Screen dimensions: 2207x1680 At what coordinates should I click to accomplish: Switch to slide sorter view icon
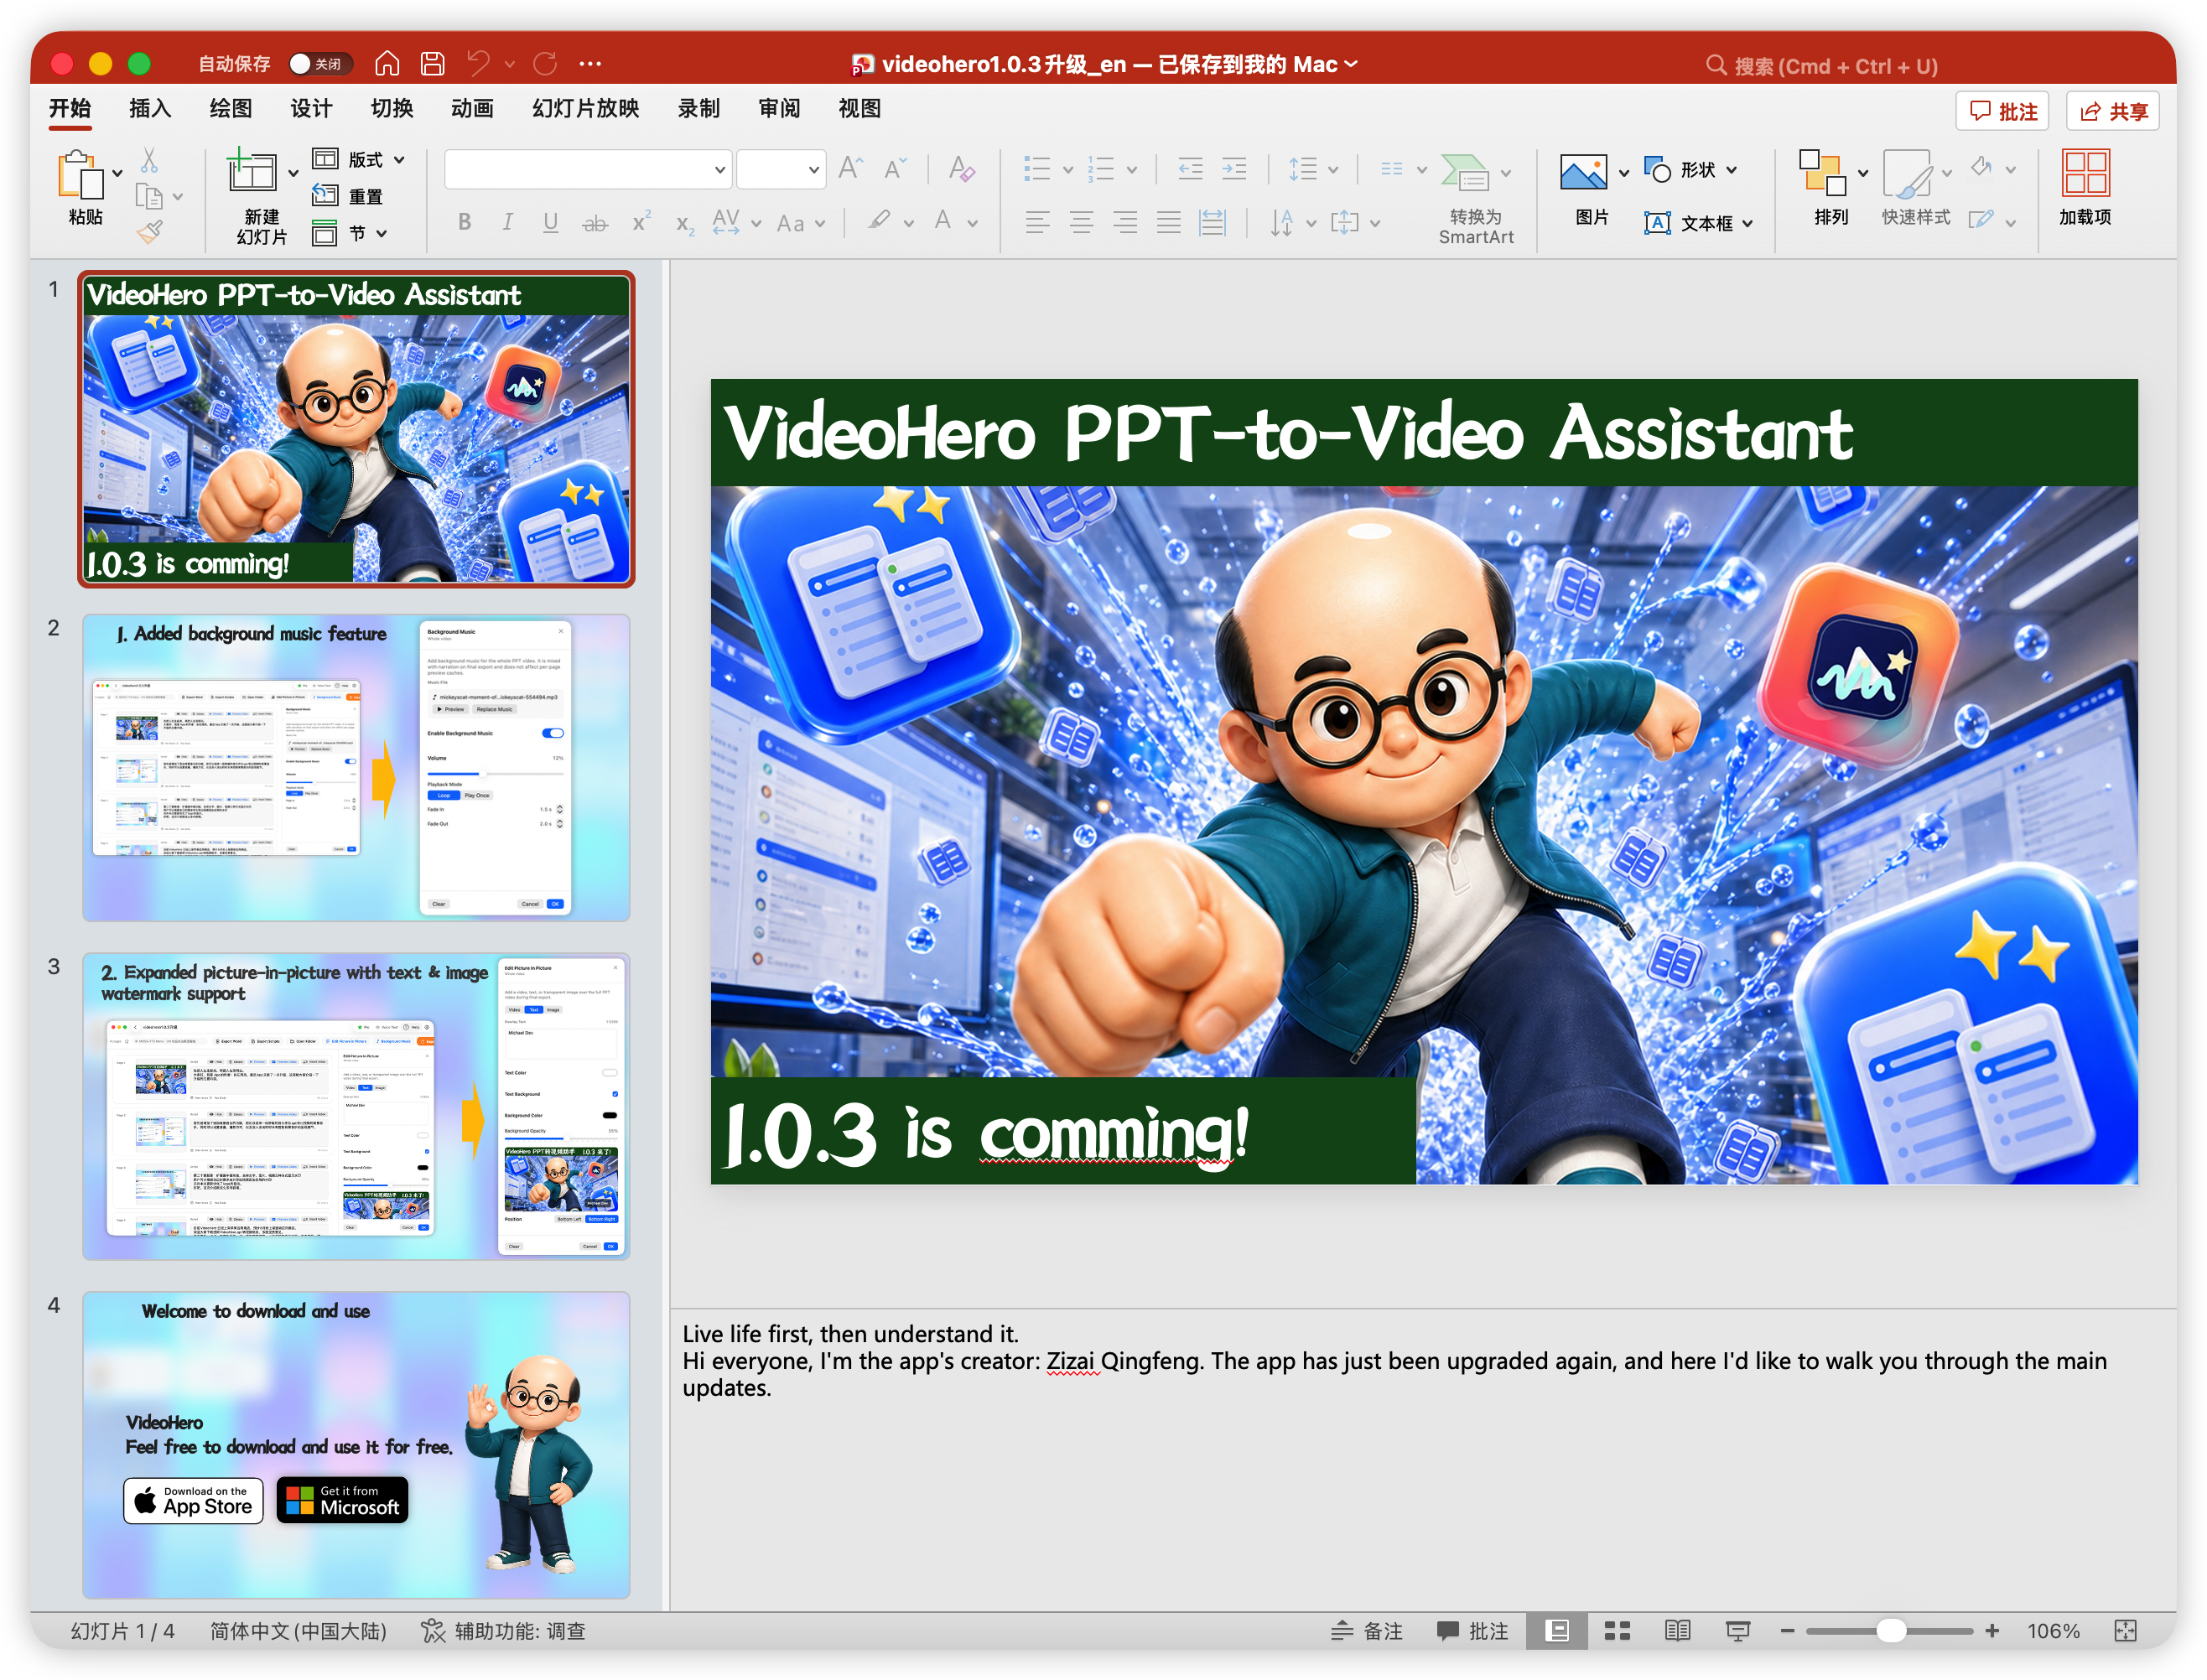(1617, 1631)
